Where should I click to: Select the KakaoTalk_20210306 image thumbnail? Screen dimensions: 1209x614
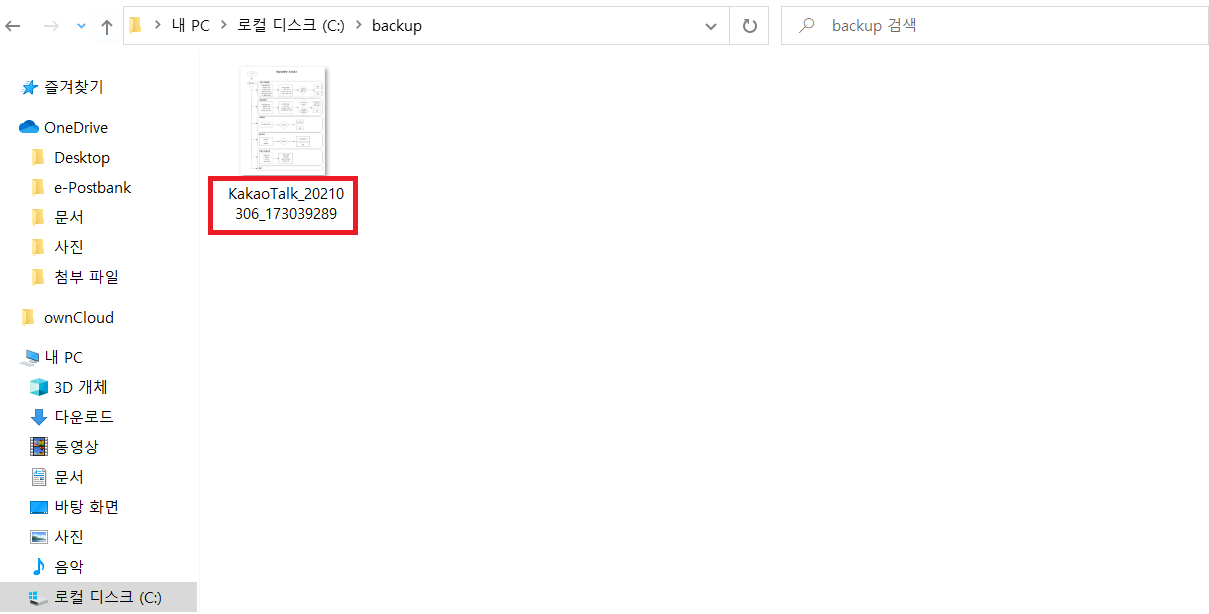[x=284, y=121]
